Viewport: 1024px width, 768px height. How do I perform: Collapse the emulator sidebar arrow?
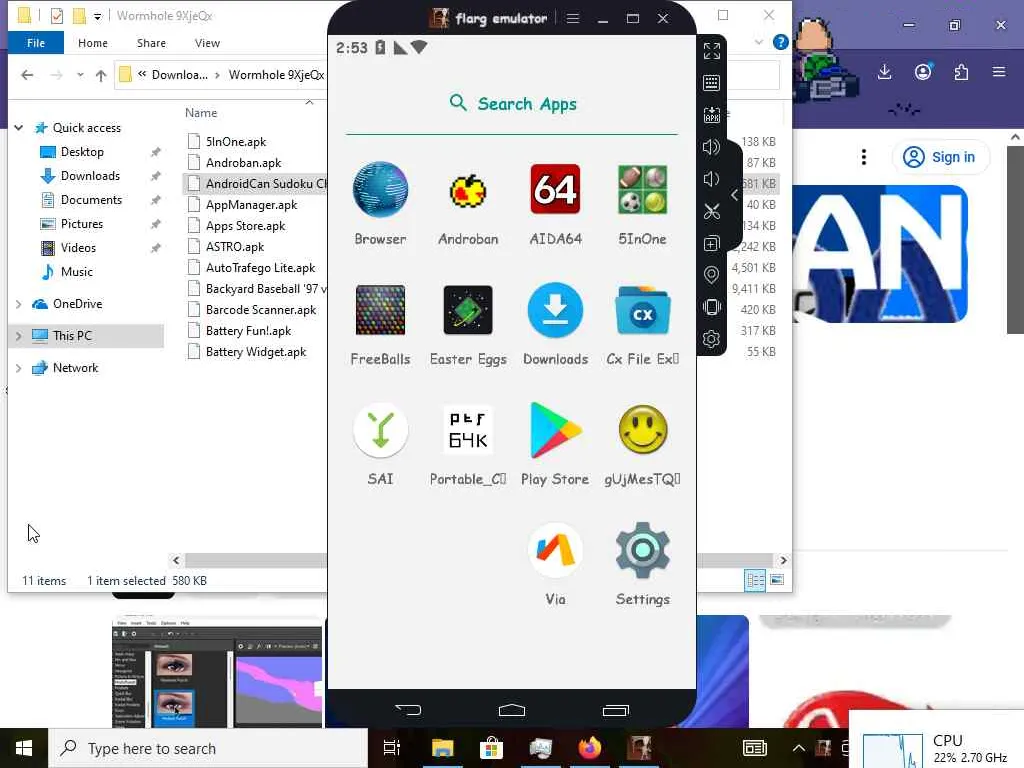tap(735, 195)
